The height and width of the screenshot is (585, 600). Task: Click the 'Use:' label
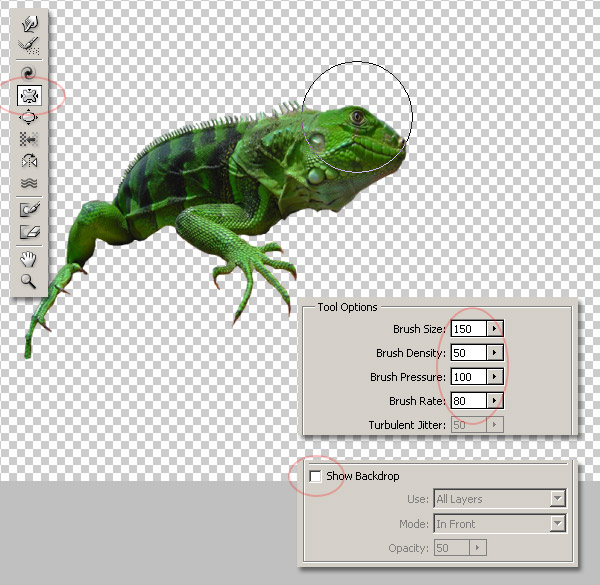coord(418,499)
